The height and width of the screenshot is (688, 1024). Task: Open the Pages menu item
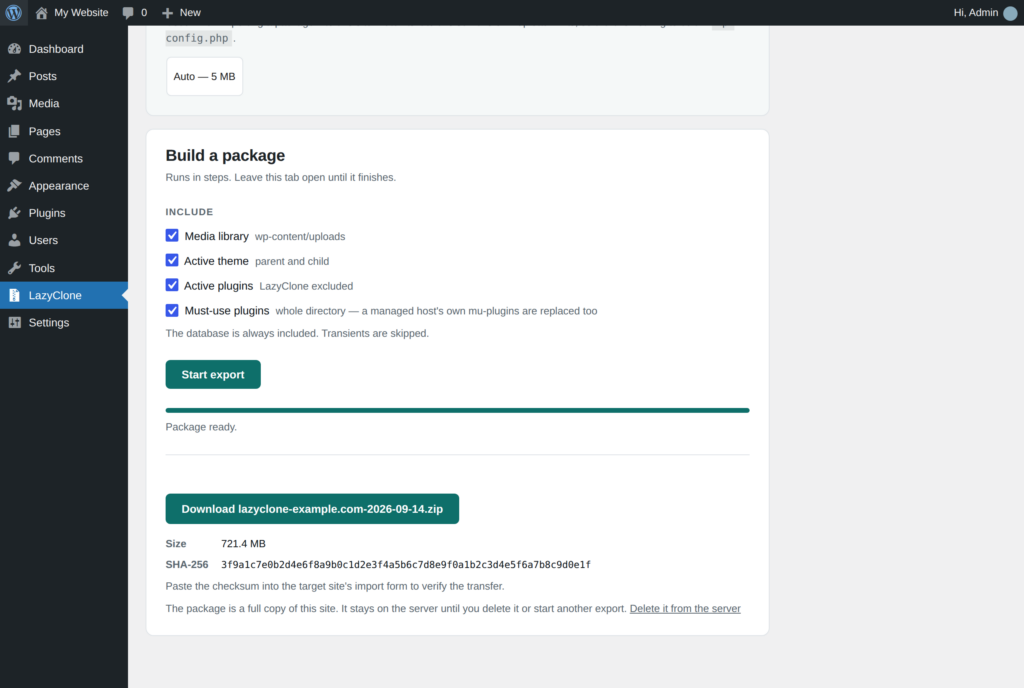64,131
